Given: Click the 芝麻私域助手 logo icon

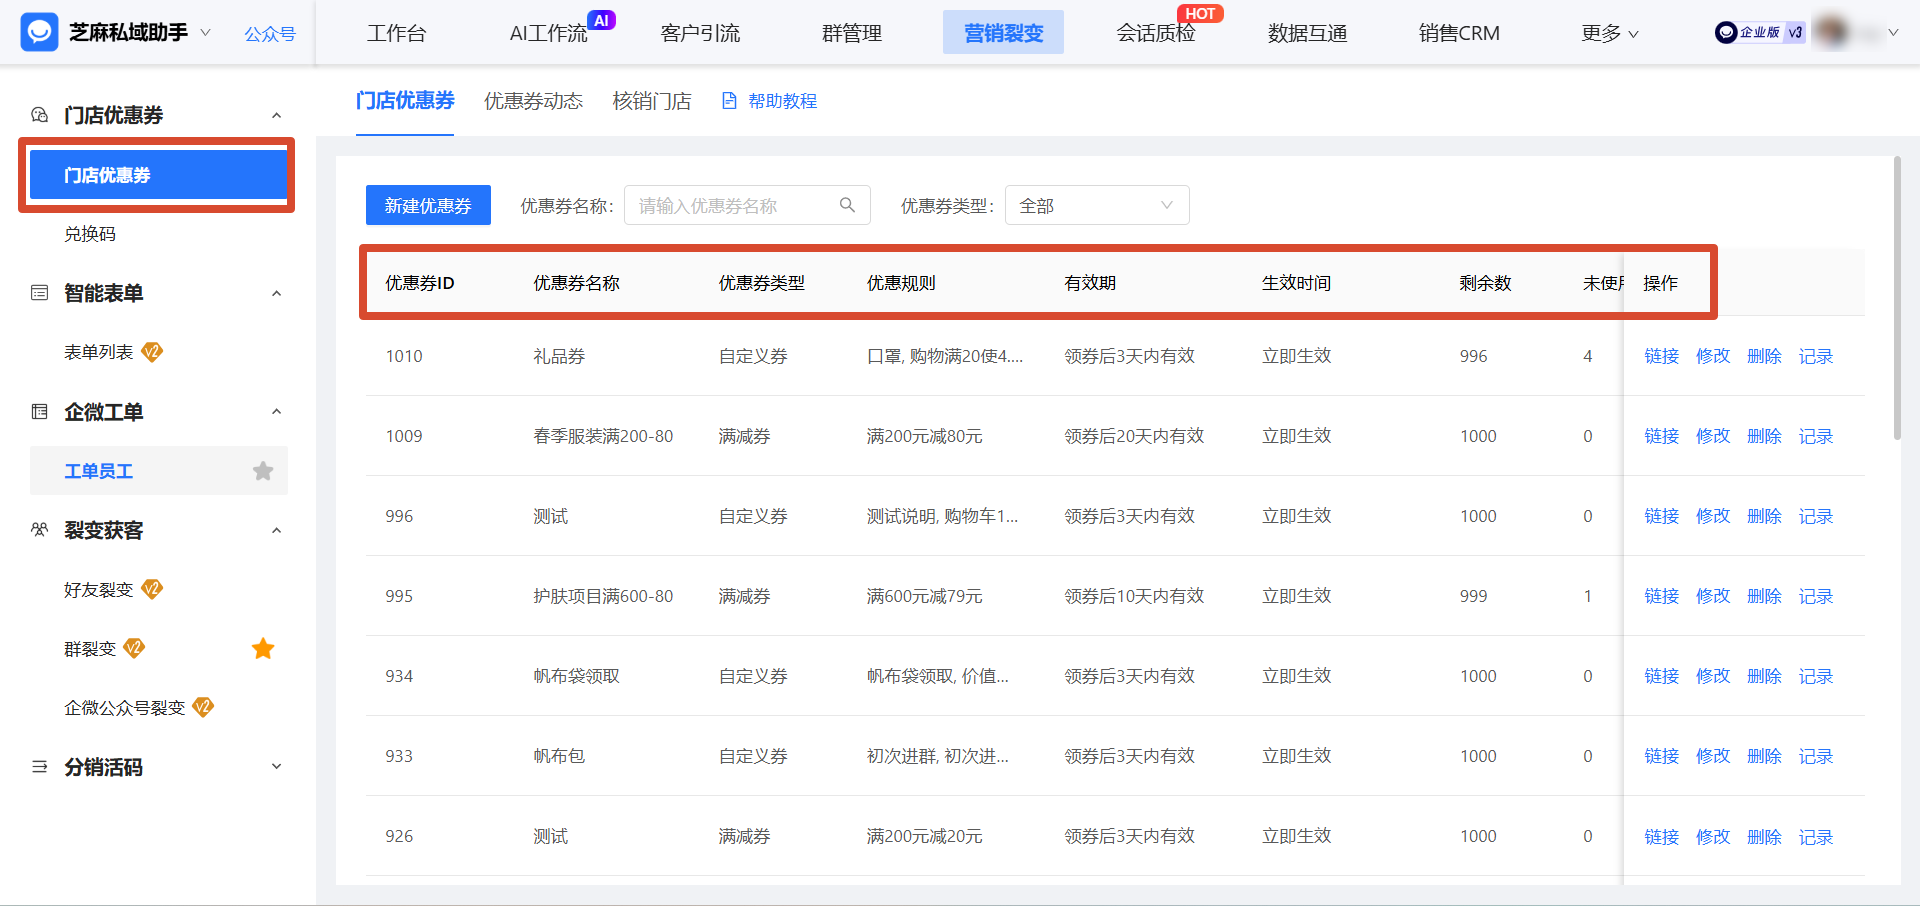Looking at the screenshot, I should tap(39, 33).
